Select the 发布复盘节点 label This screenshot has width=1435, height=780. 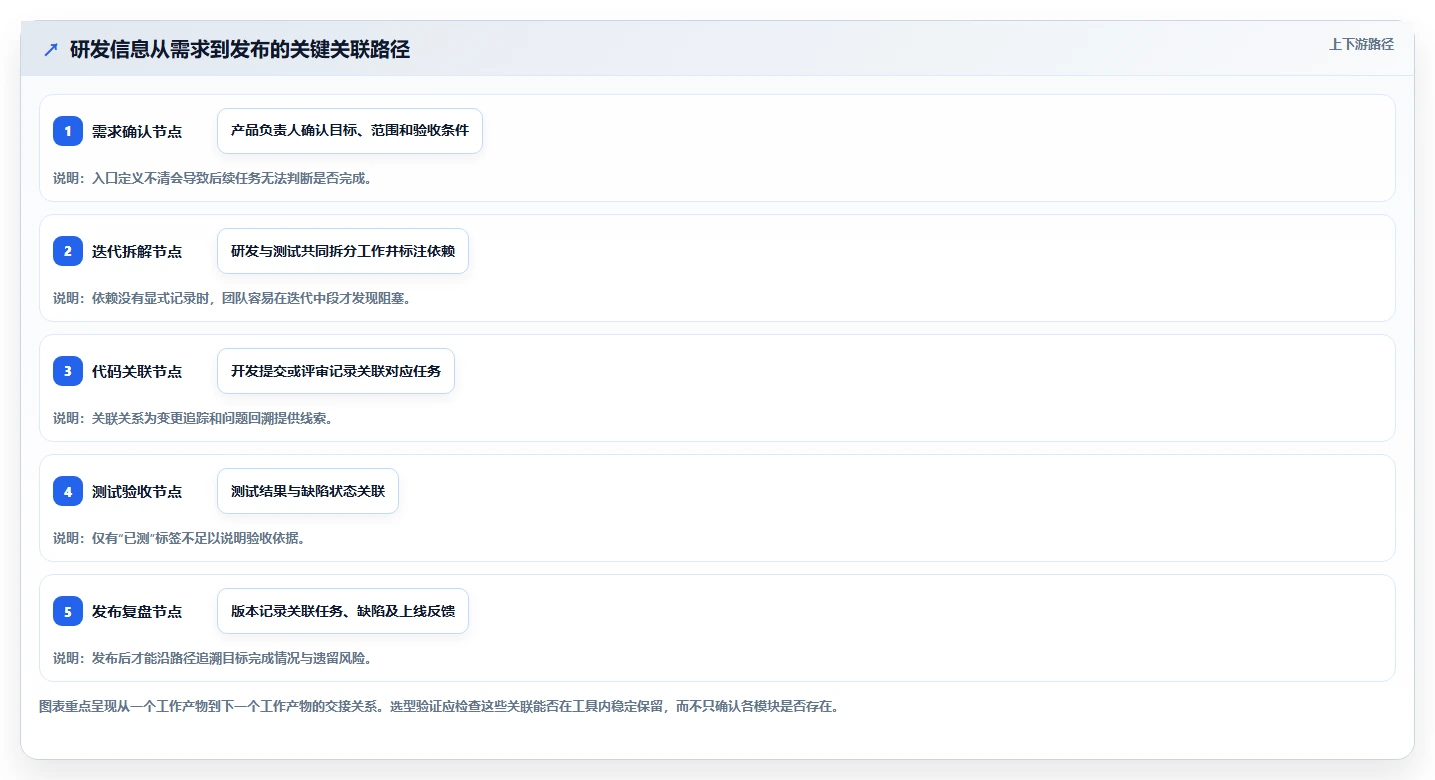(x=137, y=611)
